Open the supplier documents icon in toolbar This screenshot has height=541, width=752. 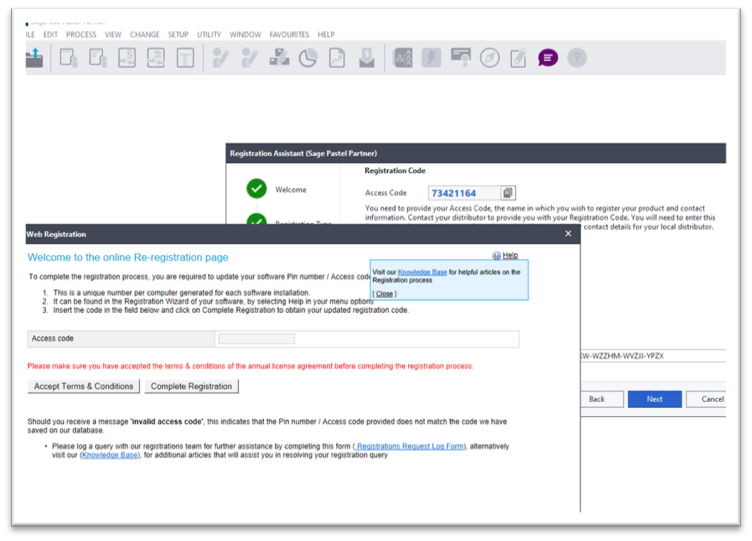coord(98,58)
